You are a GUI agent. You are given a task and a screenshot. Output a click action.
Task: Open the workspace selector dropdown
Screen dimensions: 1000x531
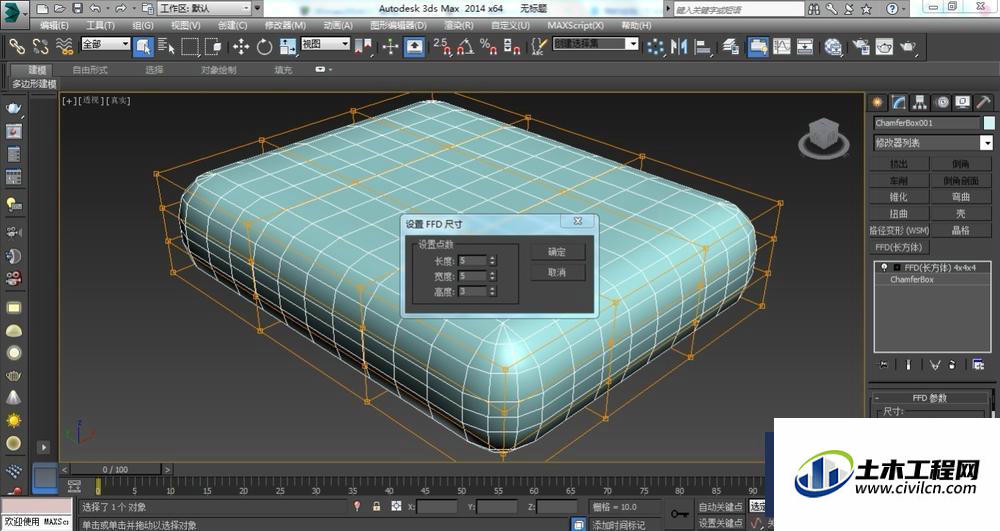(204, 8)
